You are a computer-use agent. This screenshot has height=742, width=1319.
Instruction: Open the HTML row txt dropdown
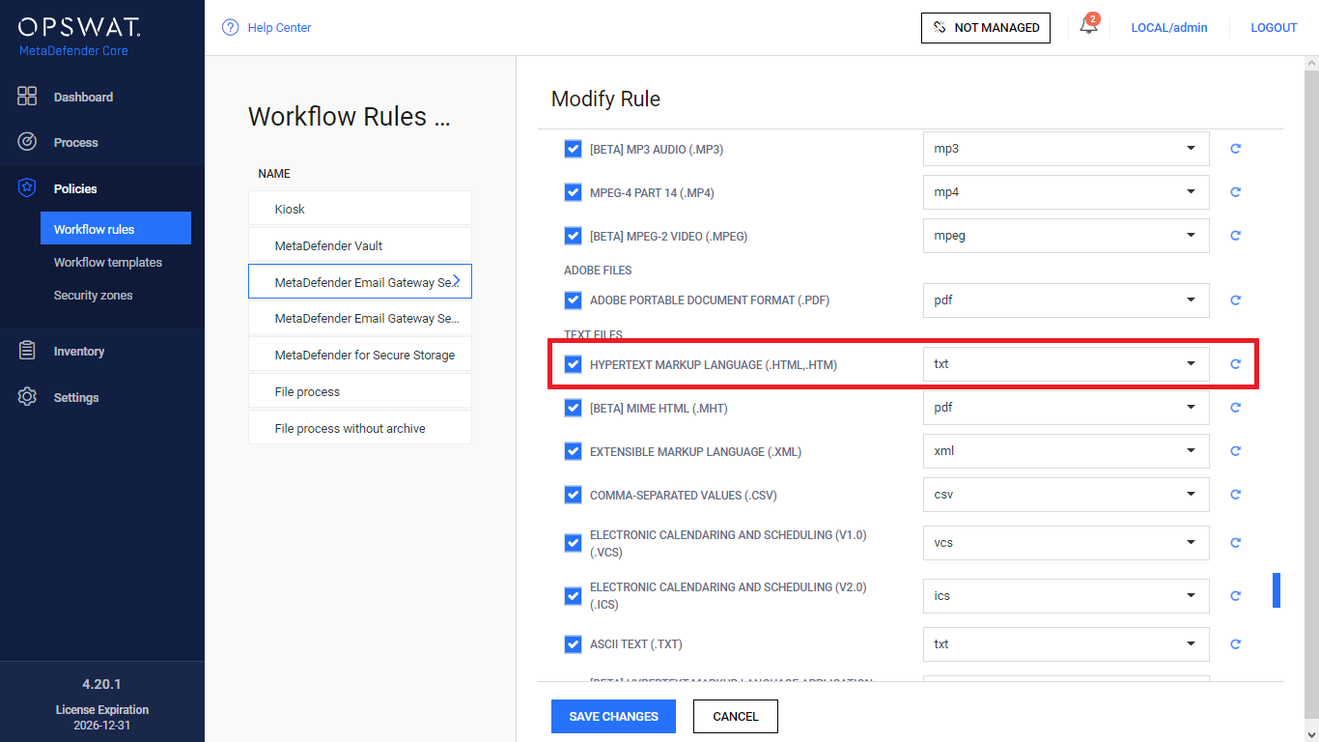coord(1066,364)
